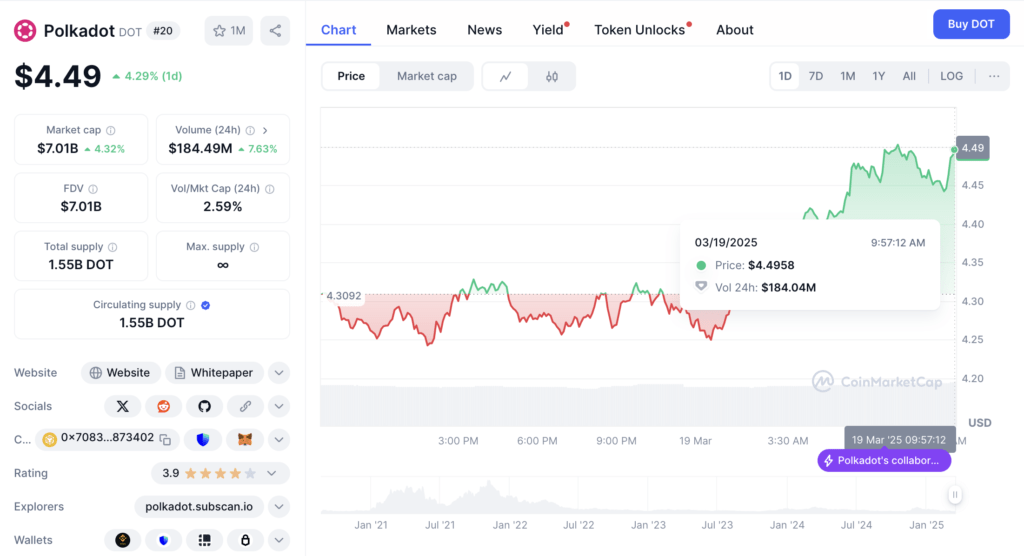Open the chain link social icon

coord(246,406)
